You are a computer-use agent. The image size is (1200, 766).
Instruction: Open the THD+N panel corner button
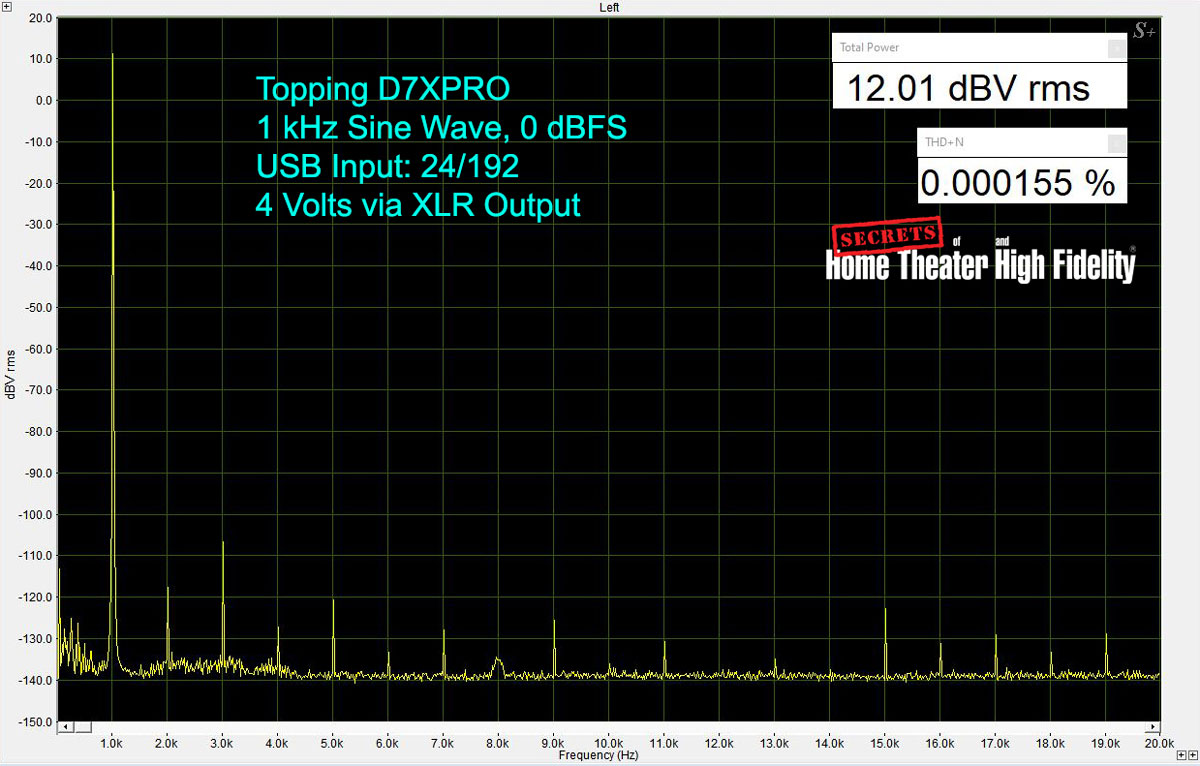(x=1116, y=143)
